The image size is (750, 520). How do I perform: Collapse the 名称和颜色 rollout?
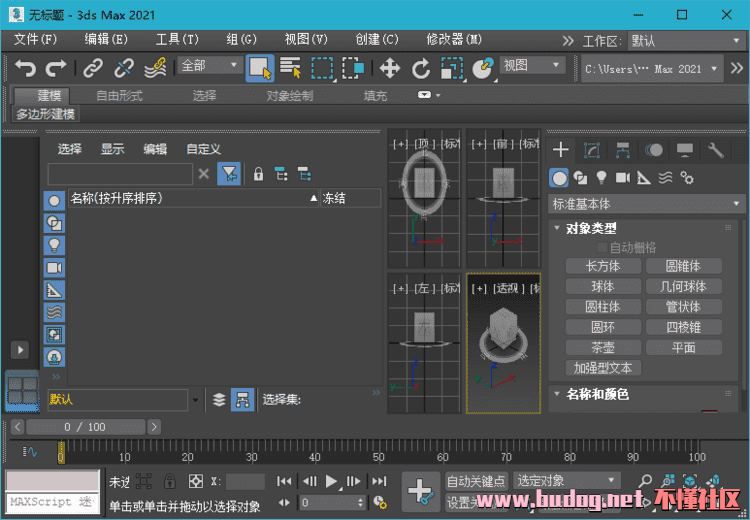[557, 394]
